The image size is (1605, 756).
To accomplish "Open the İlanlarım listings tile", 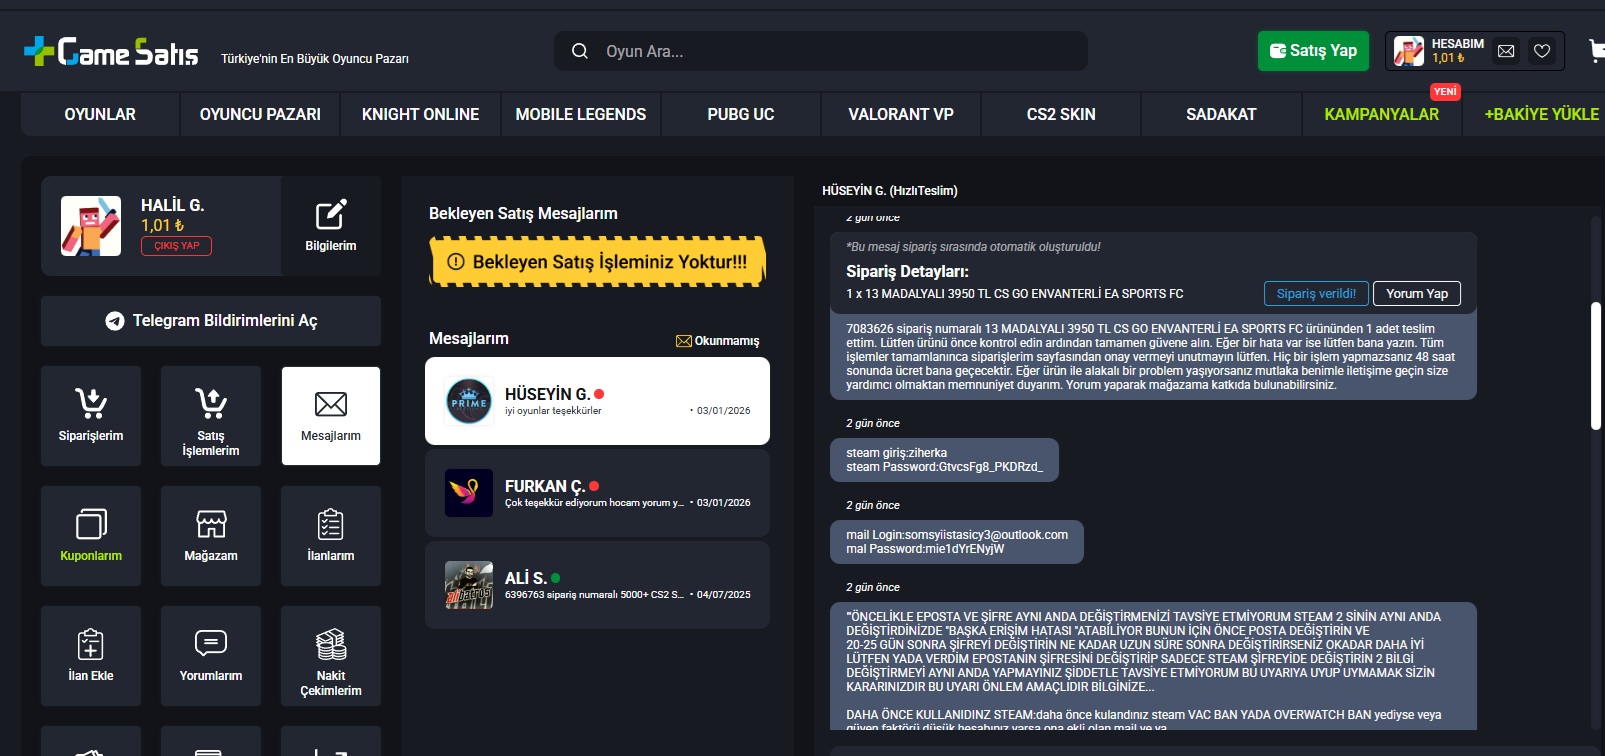I will [x=331, y=536].
